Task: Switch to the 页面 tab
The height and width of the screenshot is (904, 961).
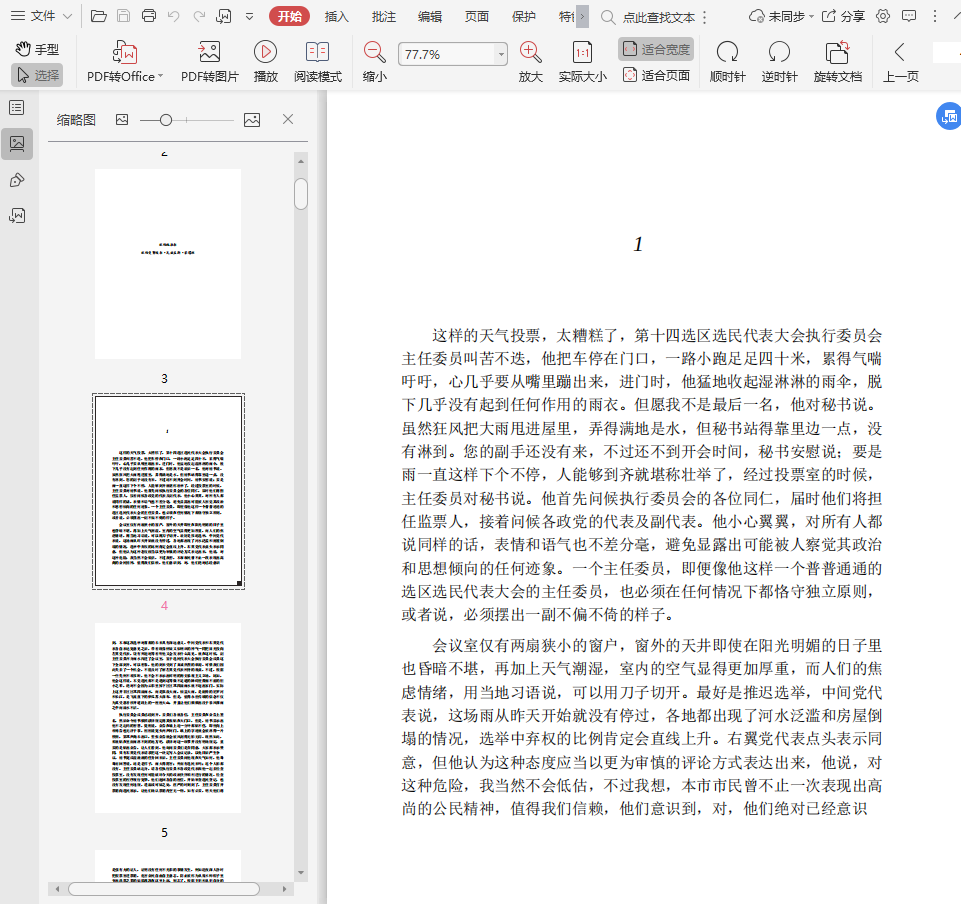Action: tap(476, 17)
